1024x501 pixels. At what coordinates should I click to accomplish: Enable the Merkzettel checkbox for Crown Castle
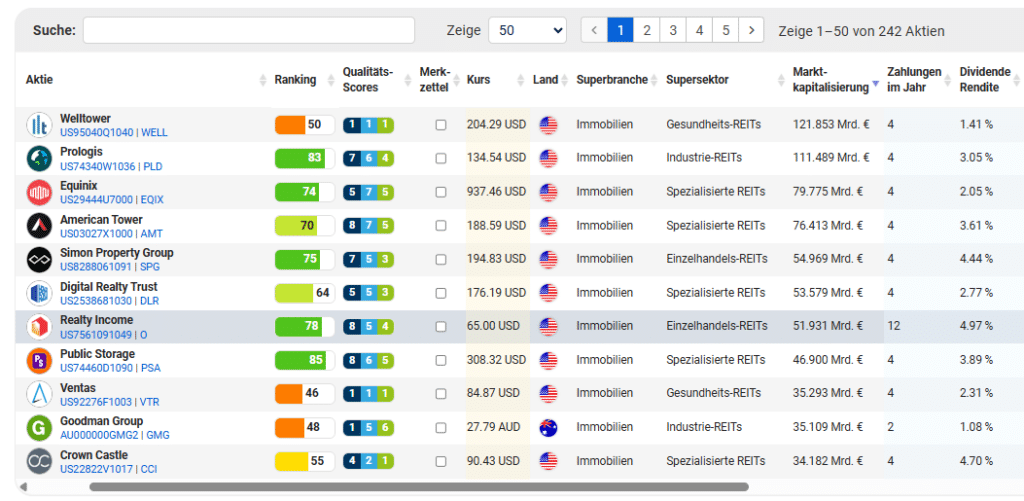(x=441, y=462)
